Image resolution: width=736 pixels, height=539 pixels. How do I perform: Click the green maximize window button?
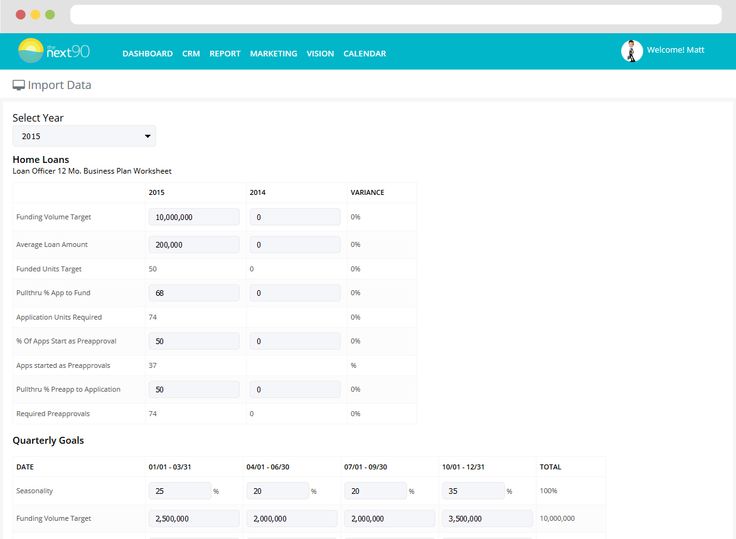tap(50, 15)
